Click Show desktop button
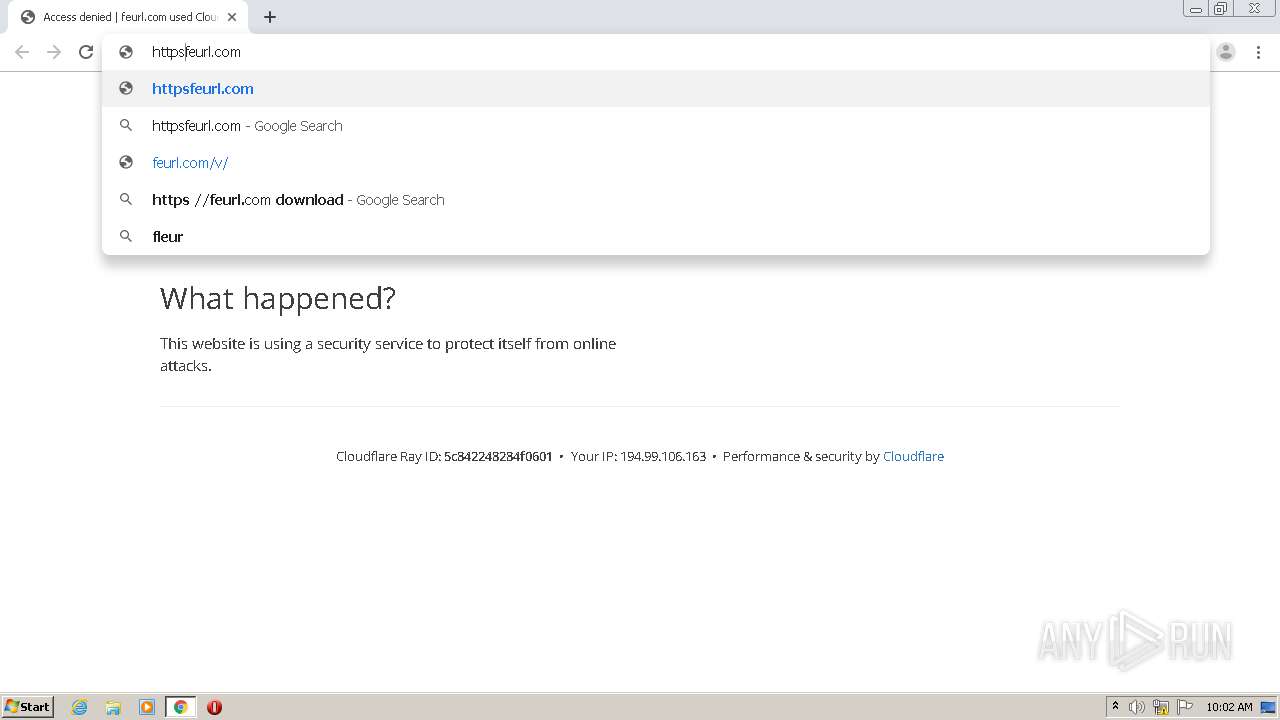Screen dimensions: 1280x720 (1269, 707)
